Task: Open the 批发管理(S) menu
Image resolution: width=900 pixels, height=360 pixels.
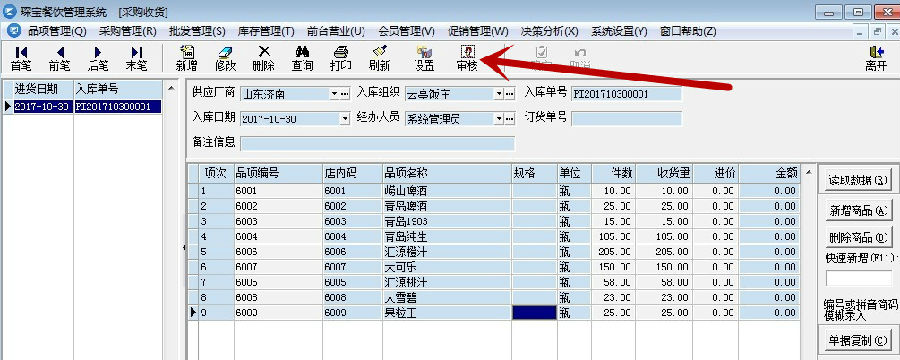Action: point(197,31)
